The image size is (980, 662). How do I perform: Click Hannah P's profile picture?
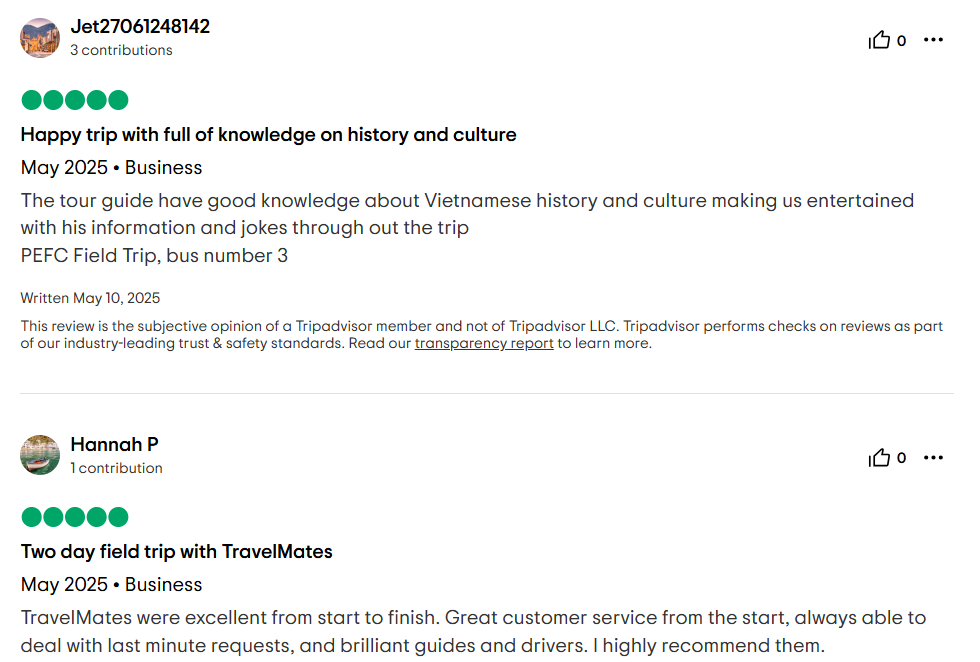click(40, 455)
